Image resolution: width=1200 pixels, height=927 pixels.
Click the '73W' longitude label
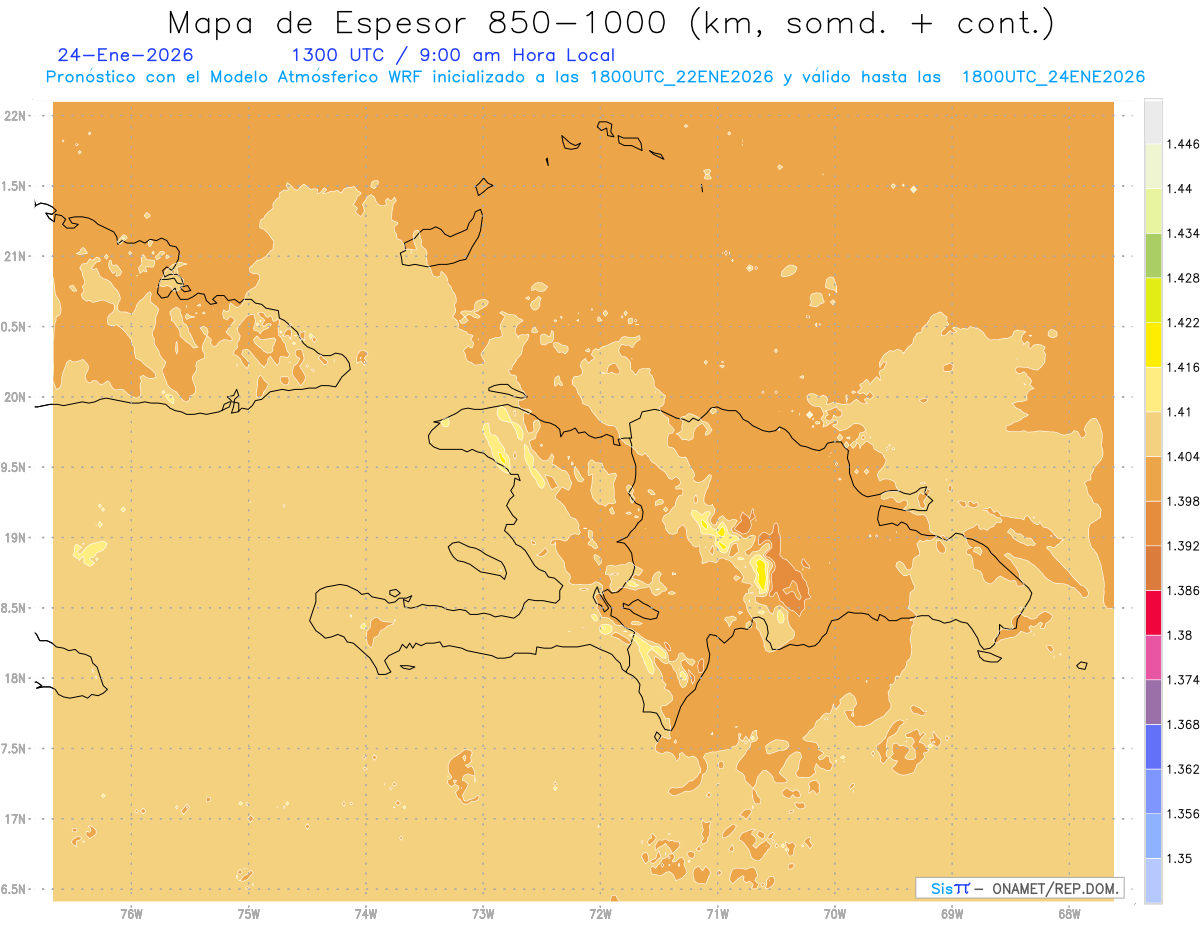483,912
